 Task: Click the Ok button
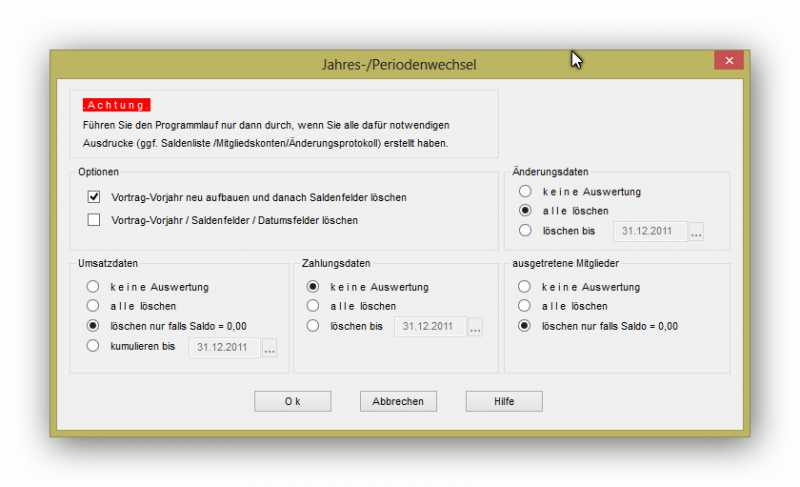tap(292, 401)
